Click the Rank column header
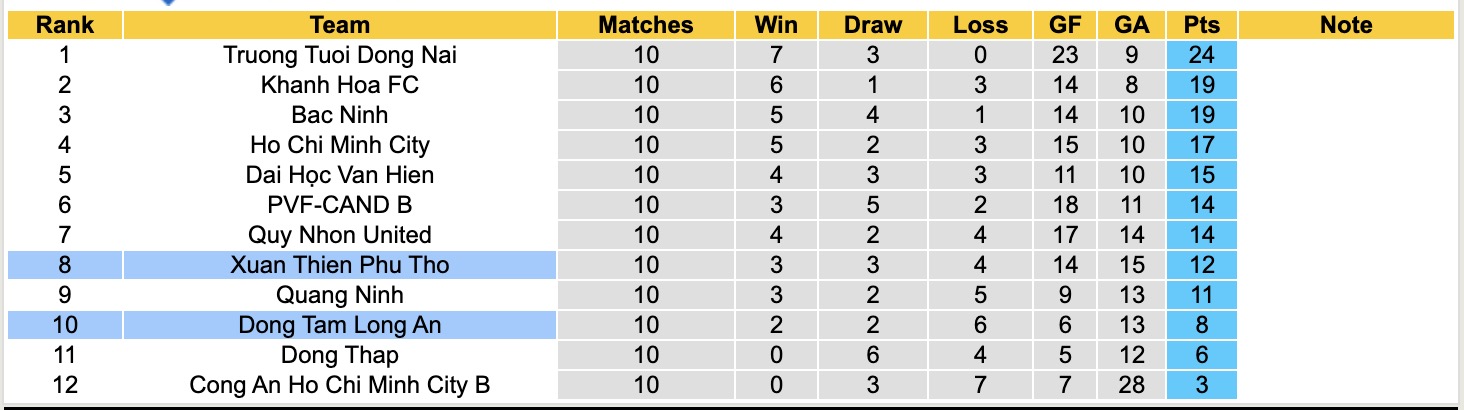 pos(65,25)
